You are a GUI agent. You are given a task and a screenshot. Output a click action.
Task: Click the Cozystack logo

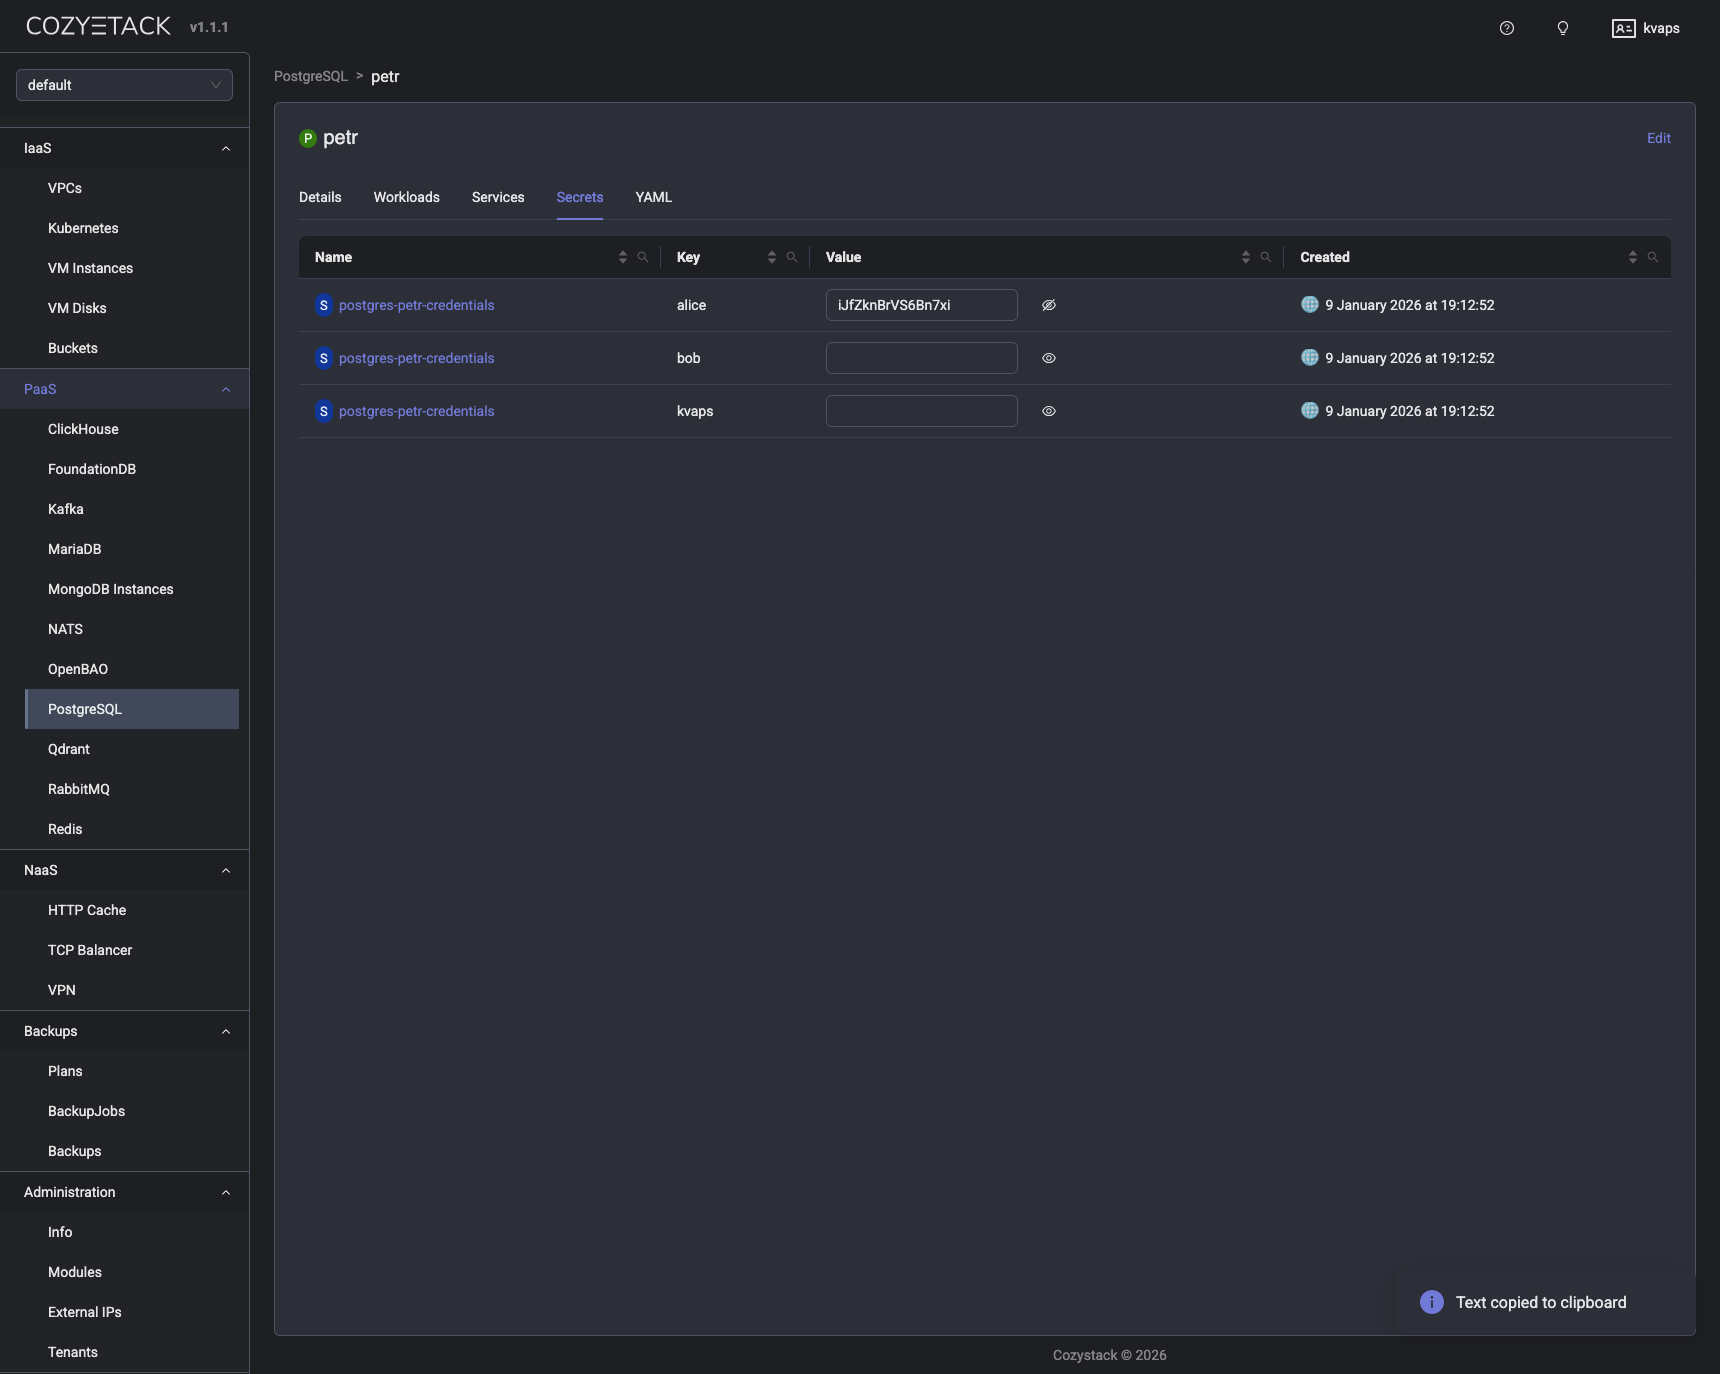98,25
